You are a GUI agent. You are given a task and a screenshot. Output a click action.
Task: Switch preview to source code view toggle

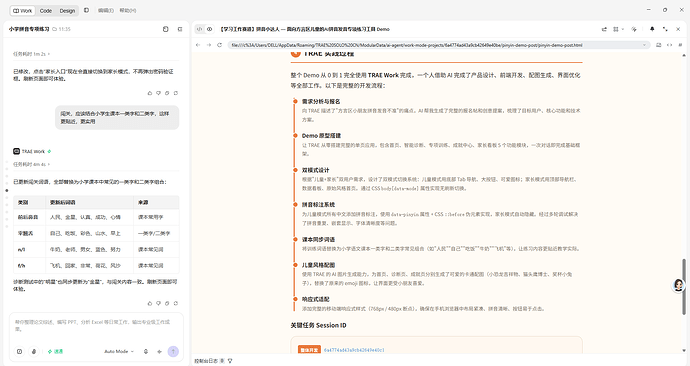[x=199, y=29]
